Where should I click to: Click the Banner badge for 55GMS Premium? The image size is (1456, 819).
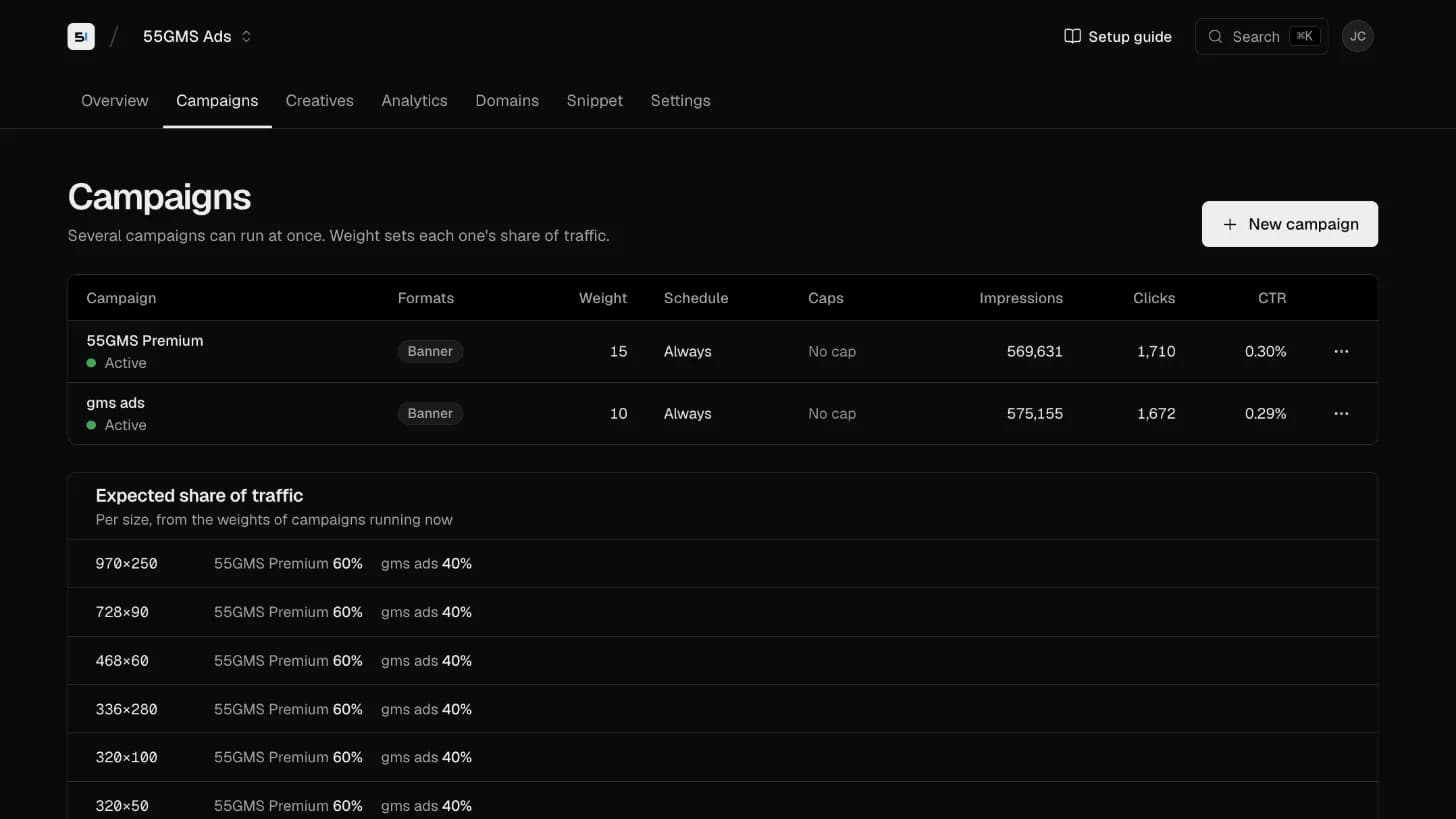tap(430, 351)
